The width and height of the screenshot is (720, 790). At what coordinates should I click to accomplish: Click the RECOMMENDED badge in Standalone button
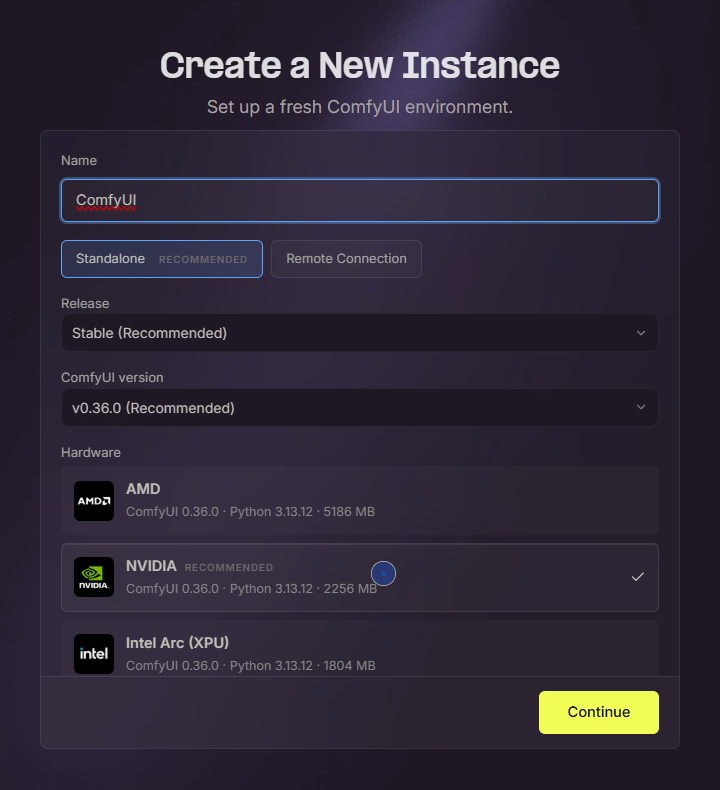[203, 259]
